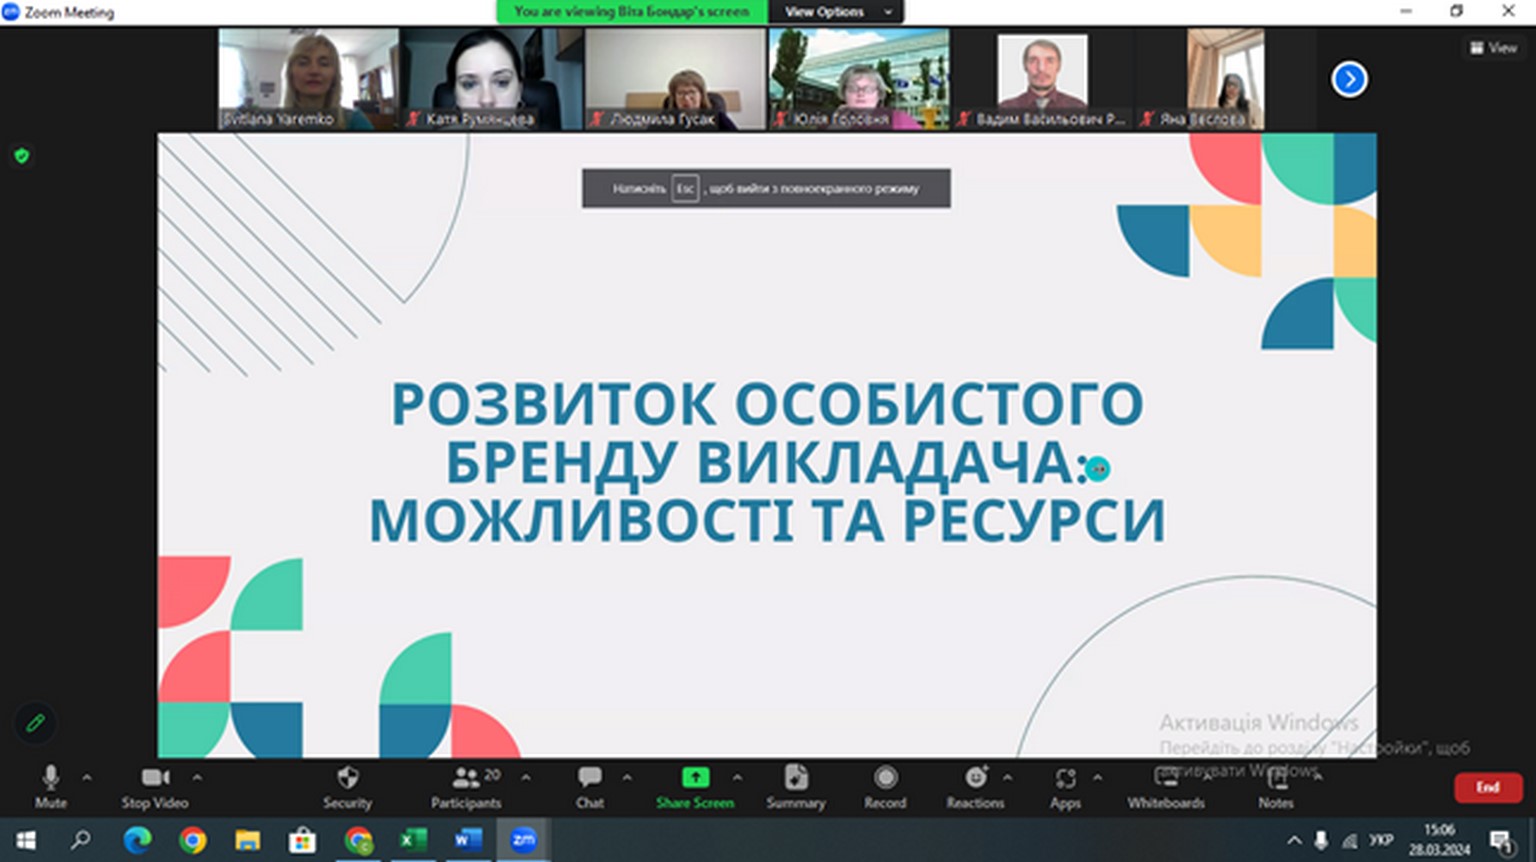This screenshot has width=1536, height=862.
Task: Click the red End meeting button
Action: (x=1487, y=787)
